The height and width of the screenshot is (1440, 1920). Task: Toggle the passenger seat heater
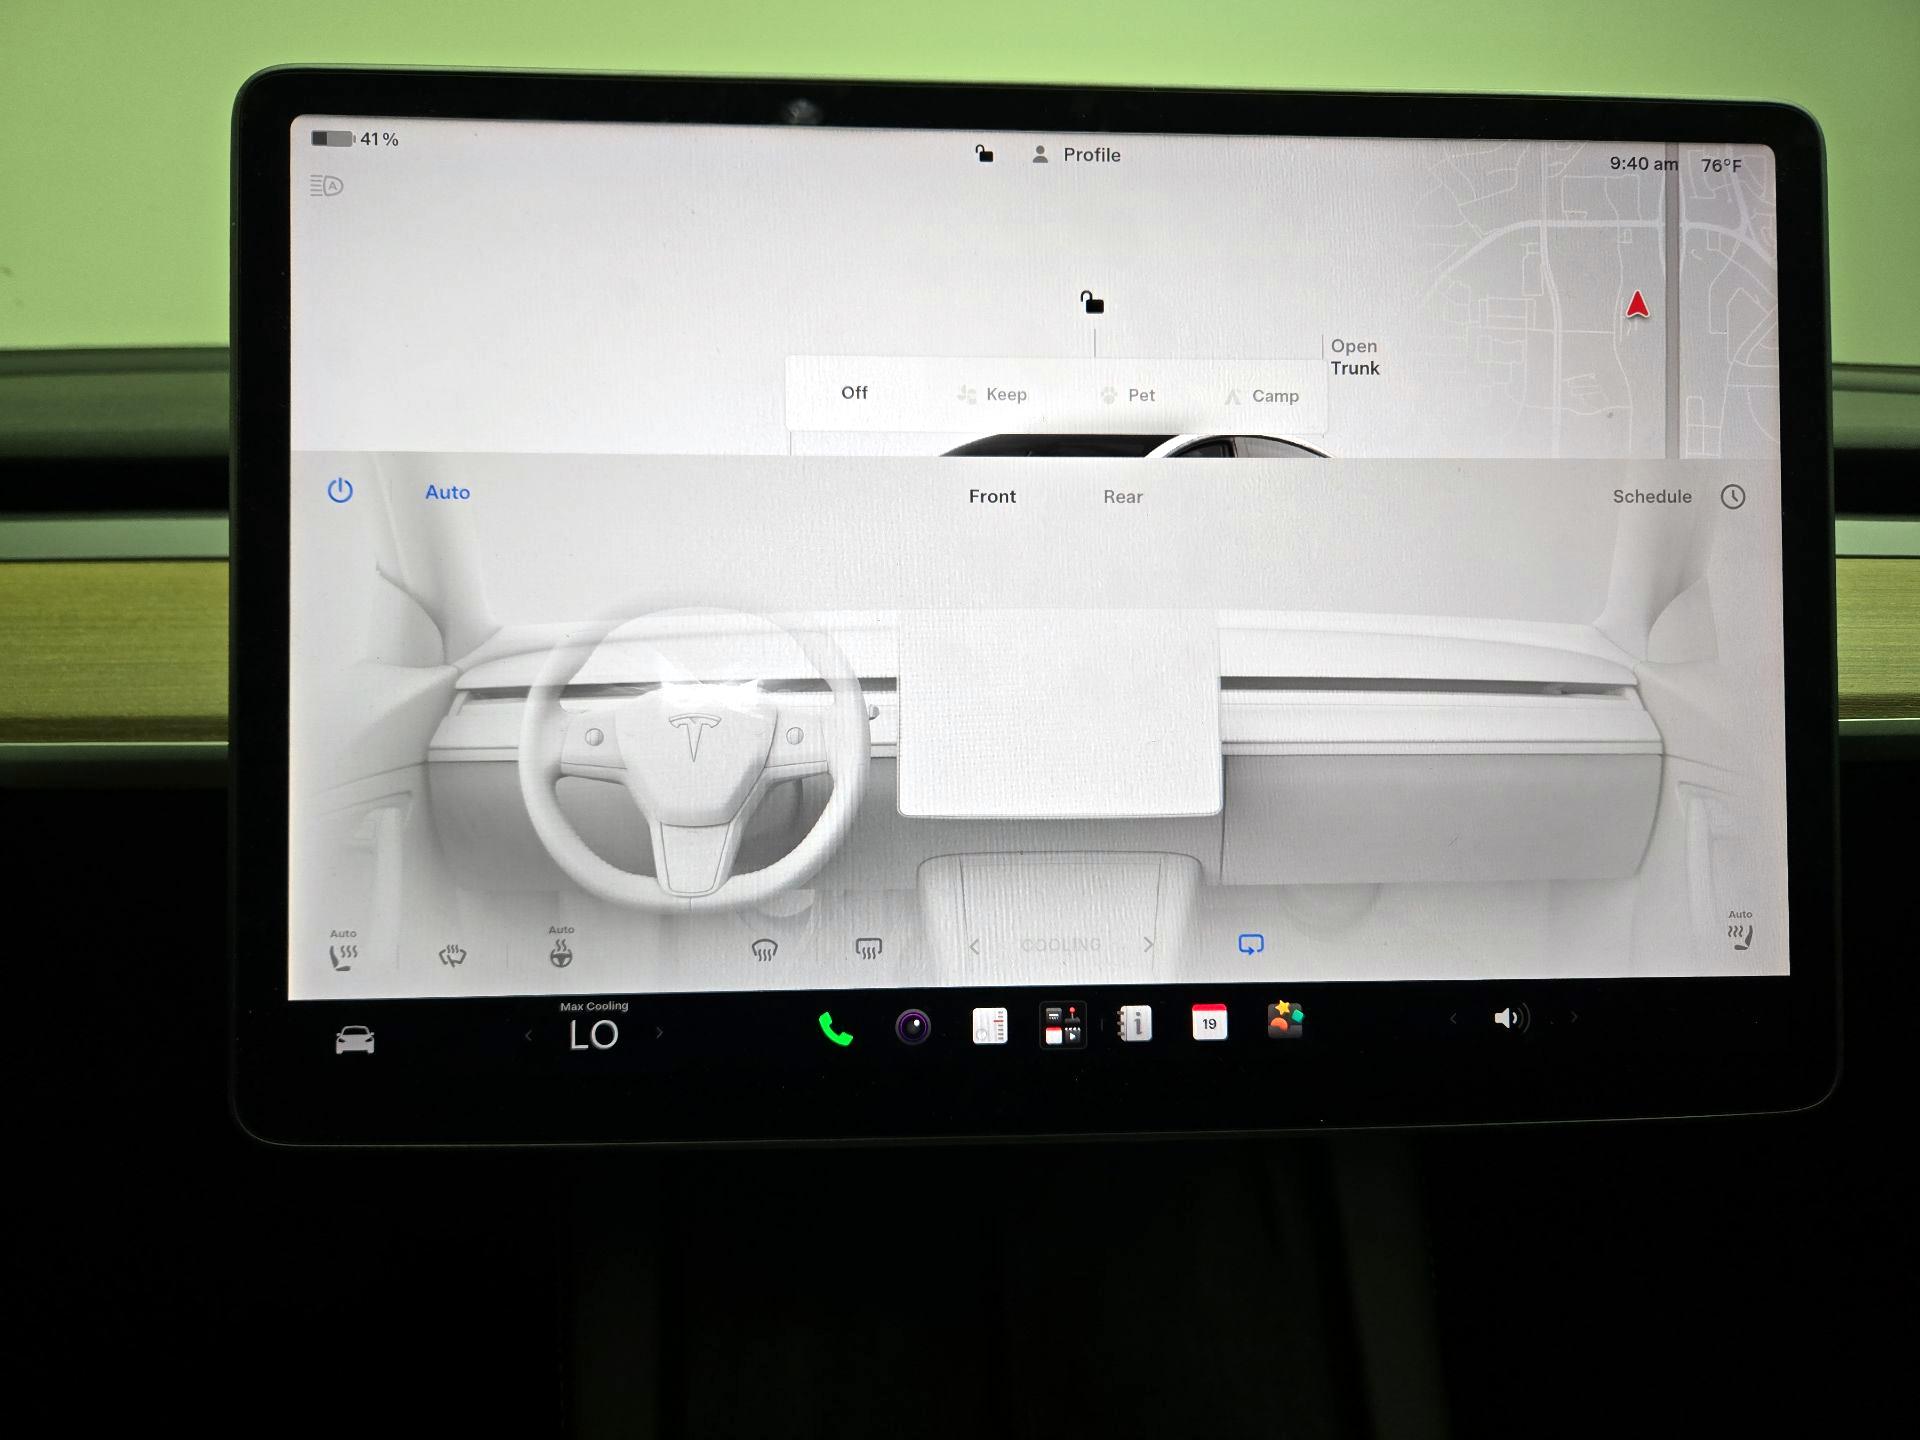(x=1740, y=930)
